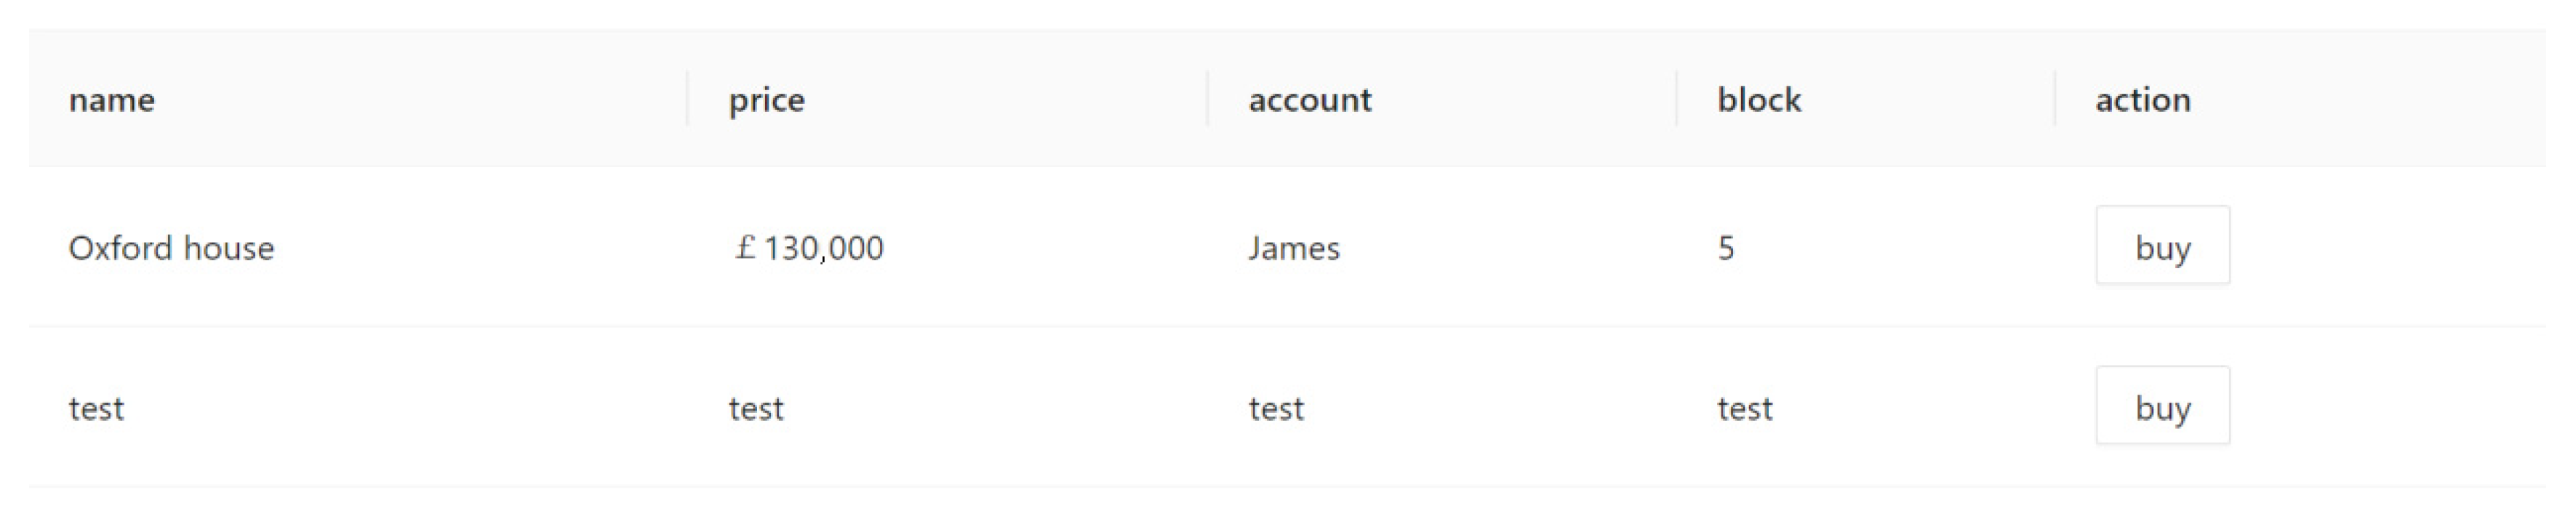2576x516 pixels.
Task: Click the price column header
Action: click(x=766, y=99)
